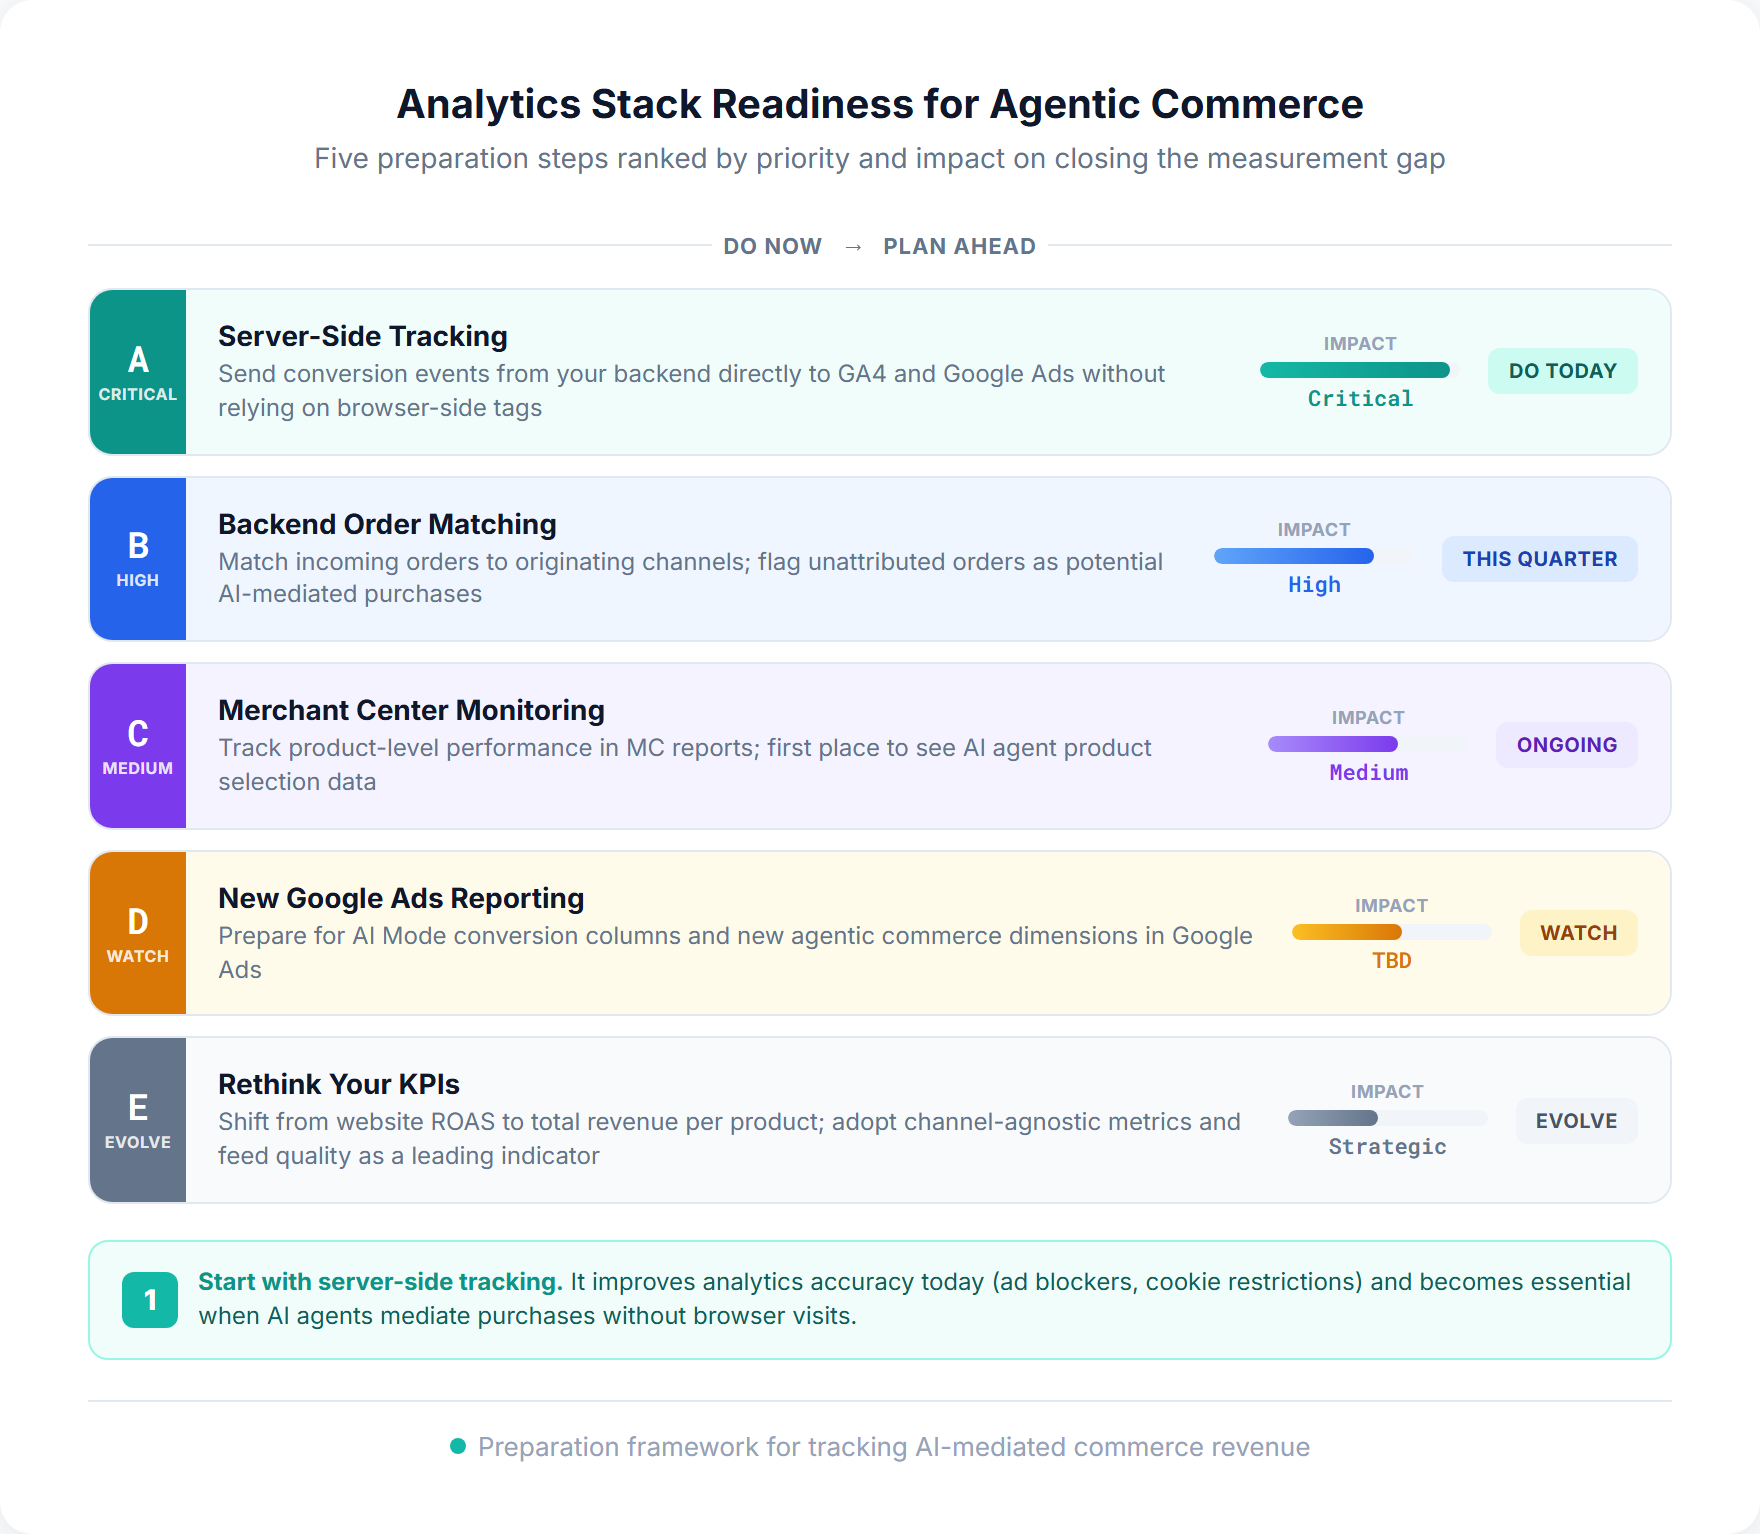Screen dimensions: 1760x1534
Task: Switch to the "PLAN AHEAD" section
Action: (x=959, y=246)
